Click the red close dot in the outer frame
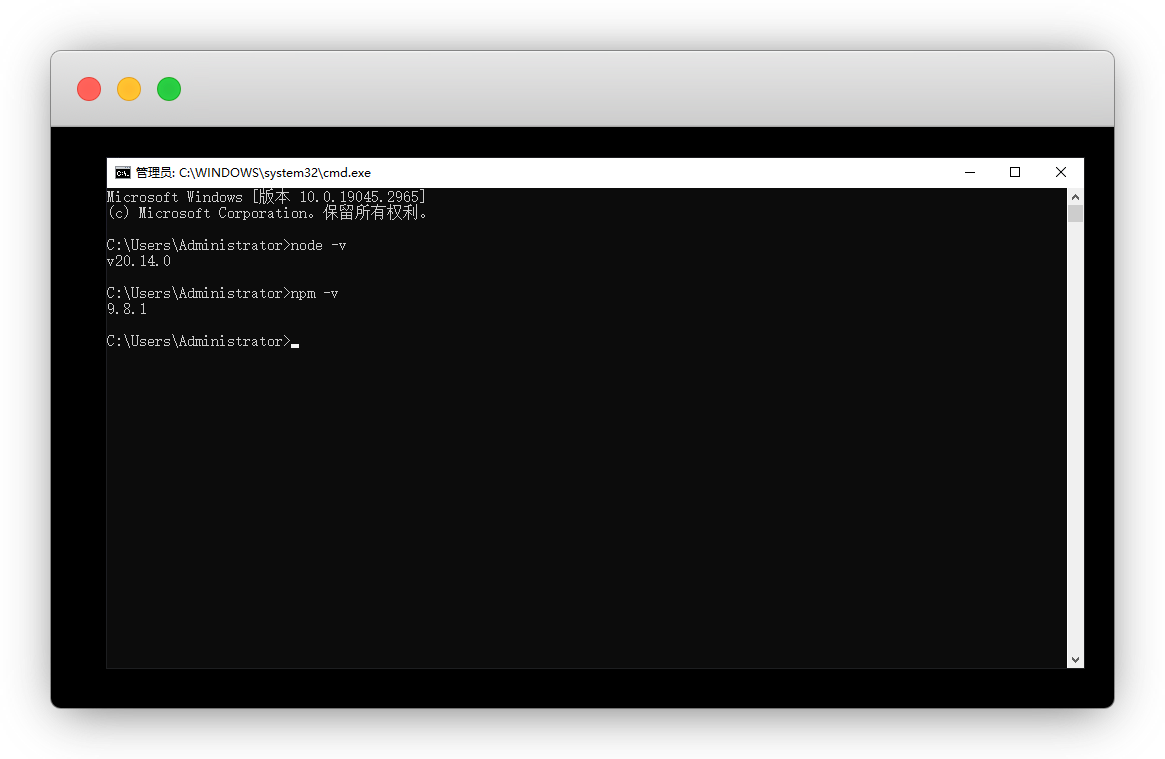This screenshot has height=759, width=1165. 89,89
